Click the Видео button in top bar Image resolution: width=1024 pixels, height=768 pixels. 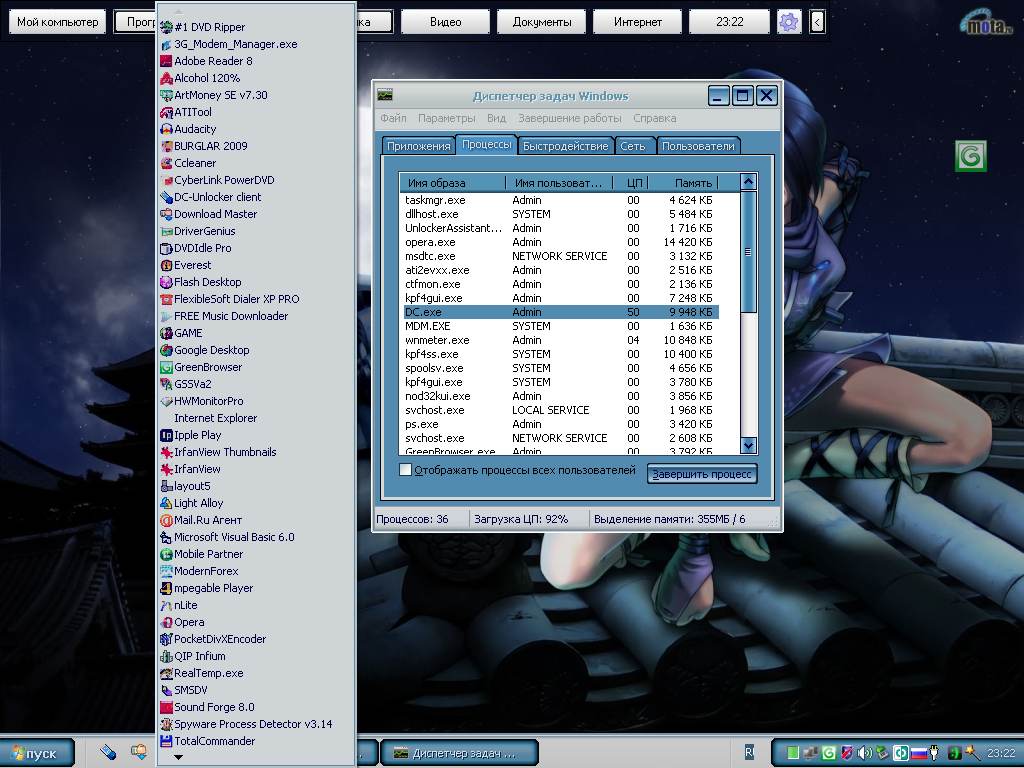click(445, 22)
